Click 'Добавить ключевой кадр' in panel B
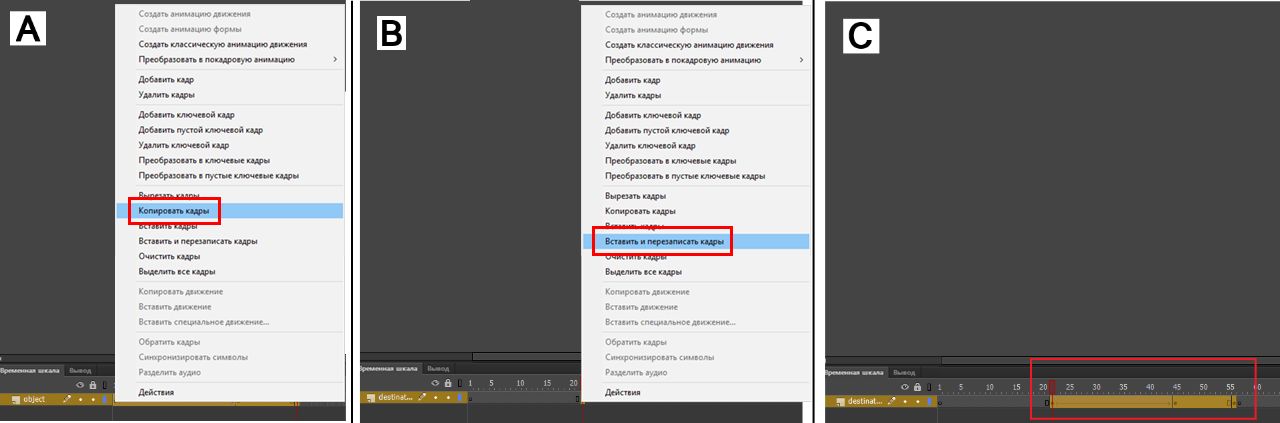This screenshot has width=1280, height=423. 653,115
